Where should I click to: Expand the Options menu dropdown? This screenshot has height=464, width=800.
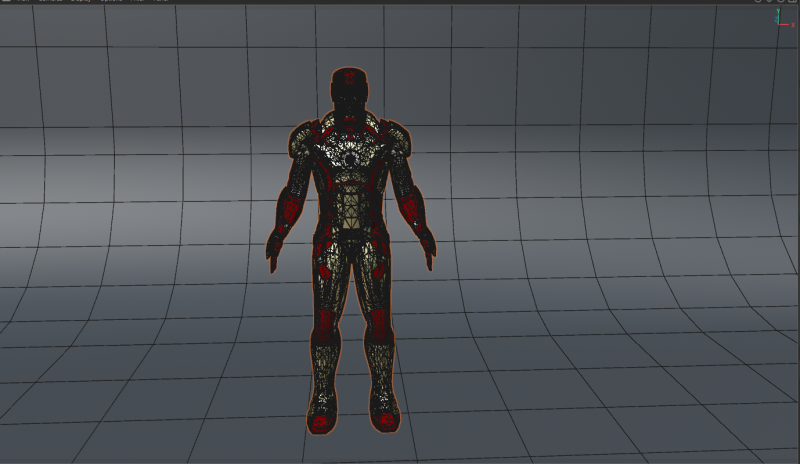point(109,1)
